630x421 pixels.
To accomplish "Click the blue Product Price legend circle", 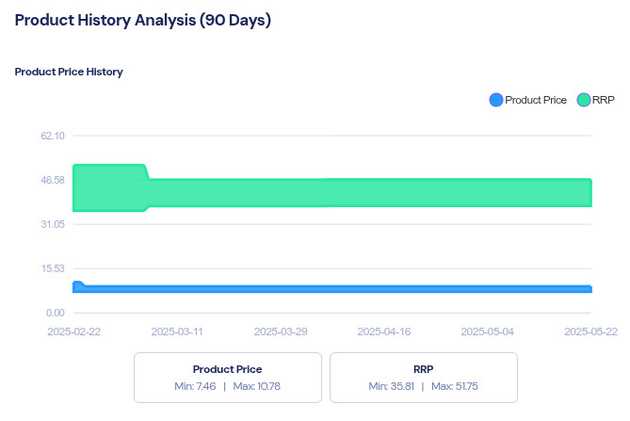I will 495,100.
